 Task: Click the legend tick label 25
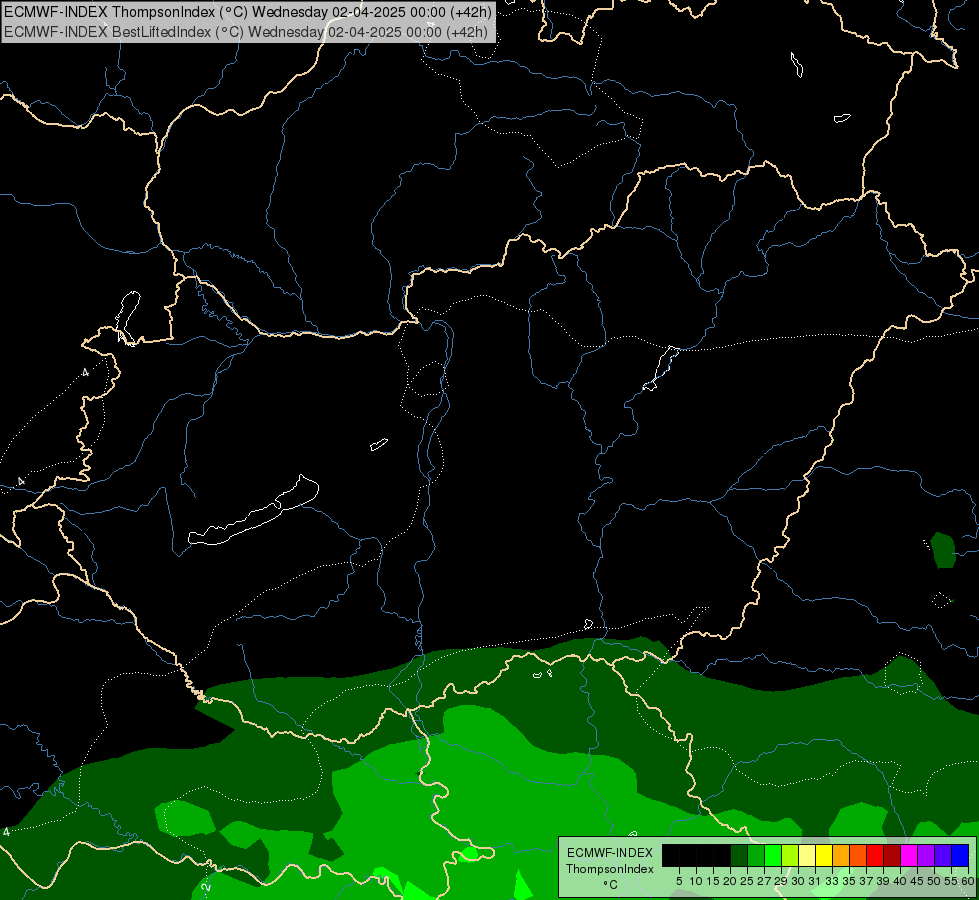[x=747, y=881]
